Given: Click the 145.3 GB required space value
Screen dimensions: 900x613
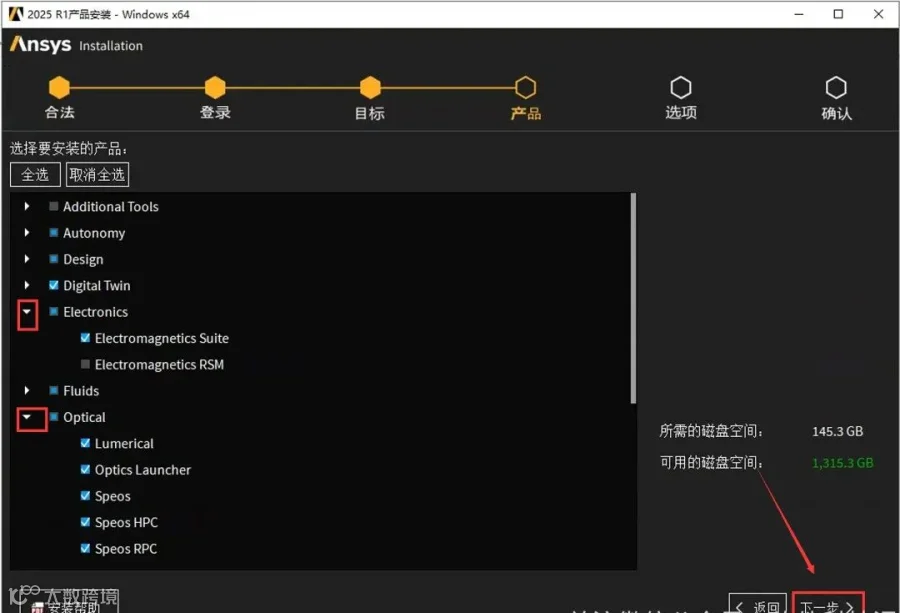Looking at the screenshot, I should [837, 431].
